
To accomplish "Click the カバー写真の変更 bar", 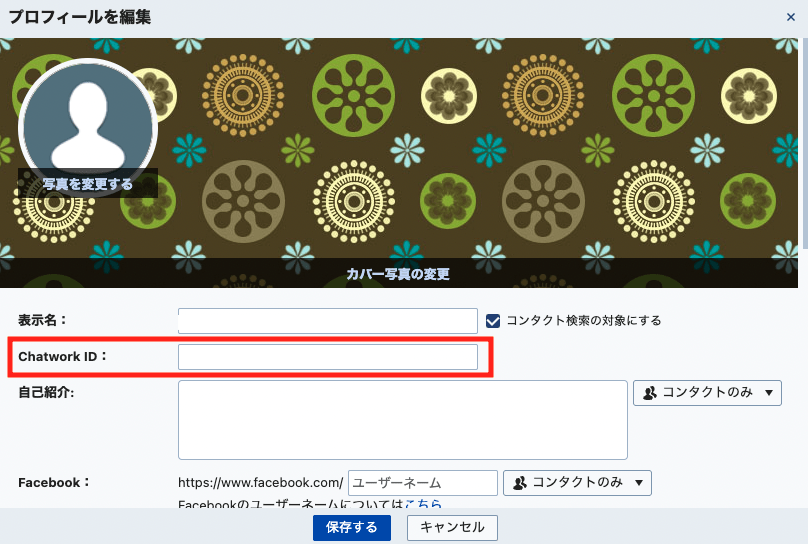I will (398, 274).
